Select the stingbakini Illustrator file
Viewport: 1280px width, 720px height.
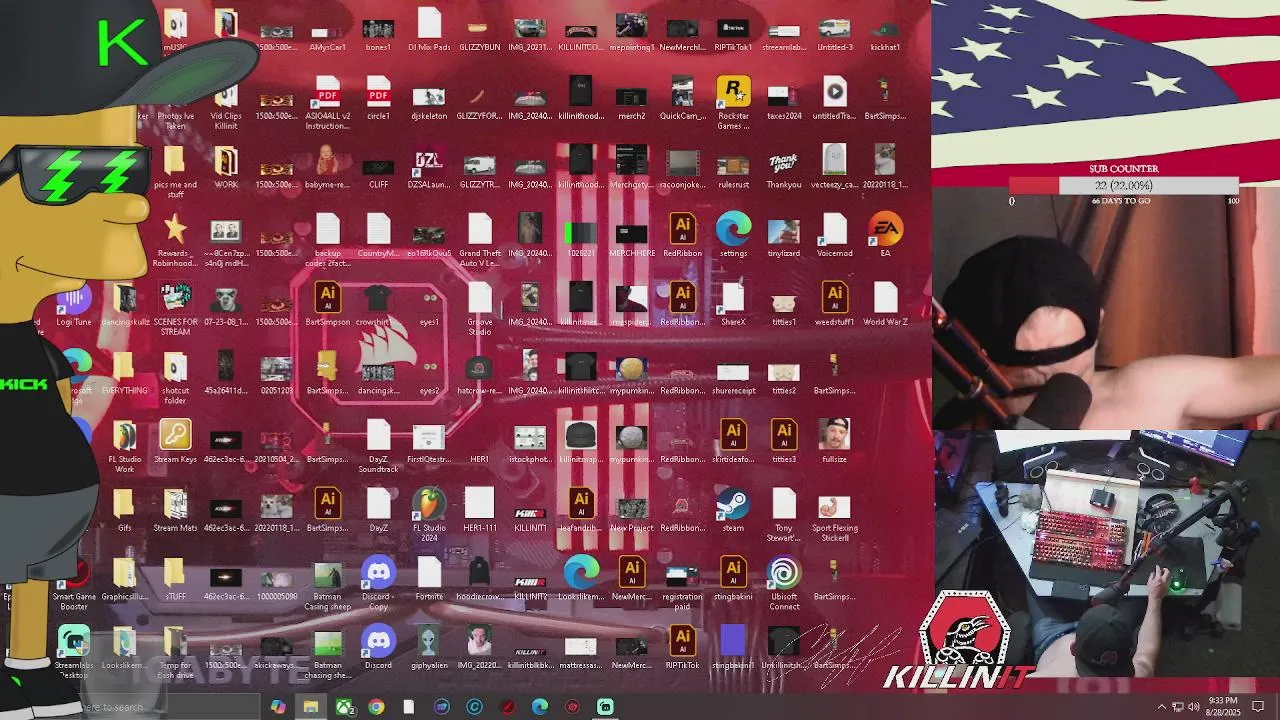click(x=733, y=573)
